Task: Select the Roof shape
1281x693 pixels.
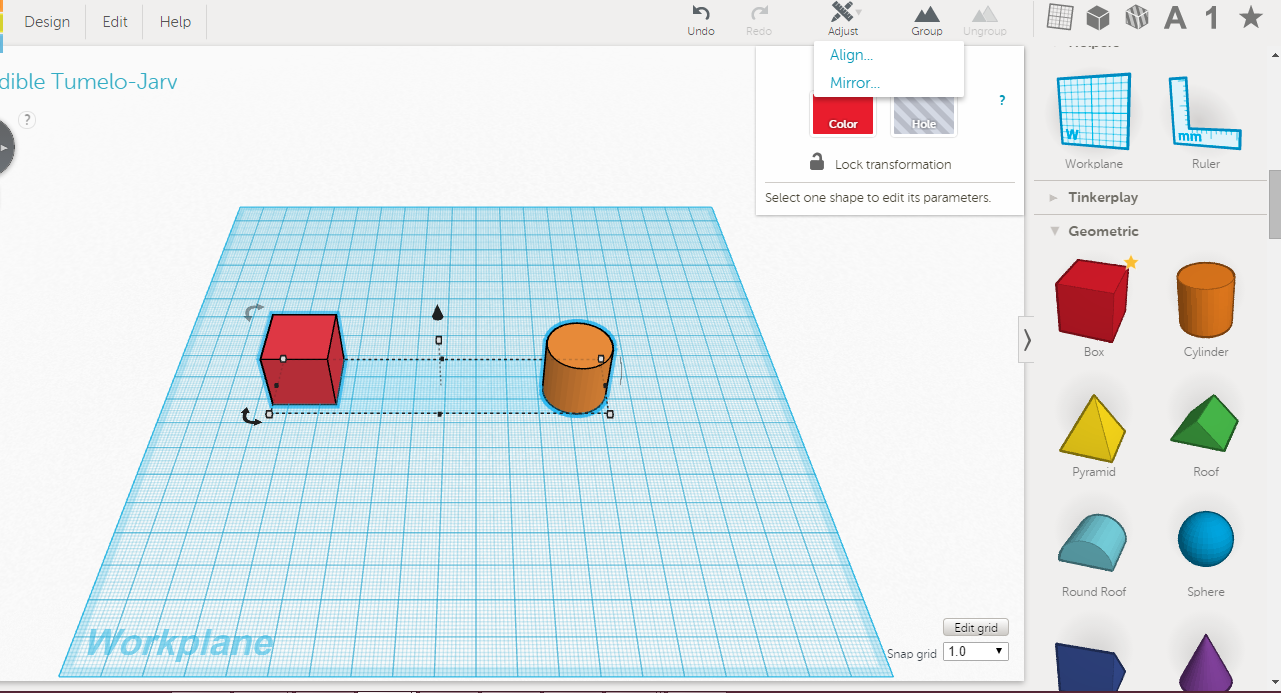Action: click(1205, 425)
